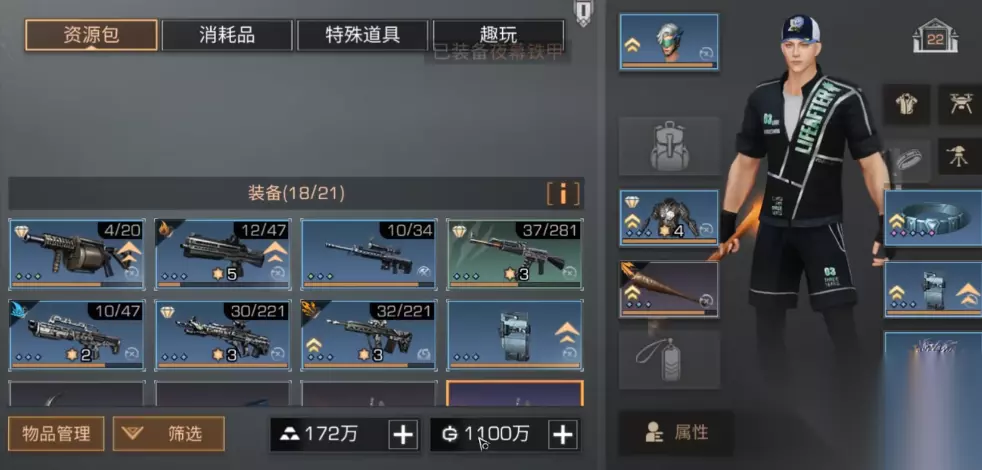Add more coins beside 1100万

tap(563, 434)
